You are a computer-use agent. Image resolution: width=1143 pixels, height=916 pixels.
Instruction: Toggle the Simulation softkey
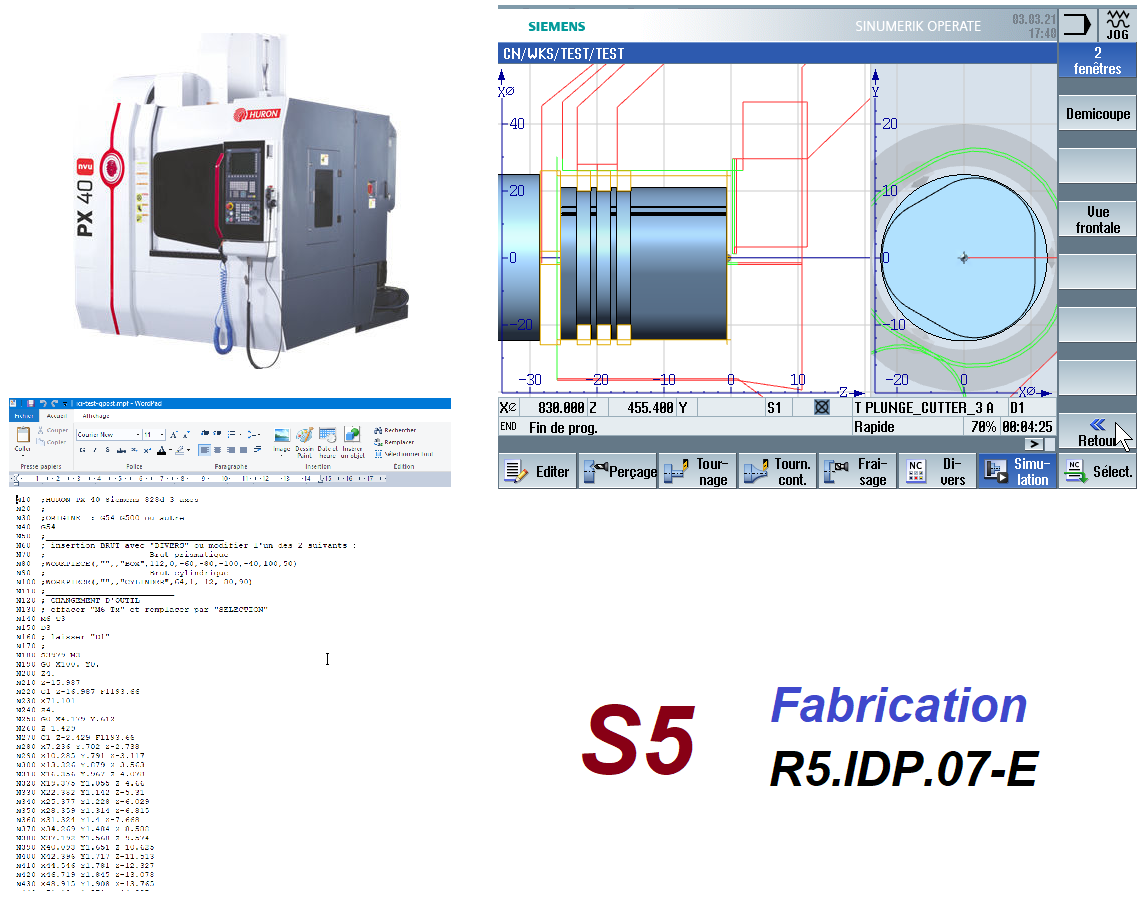(1018, 472)
